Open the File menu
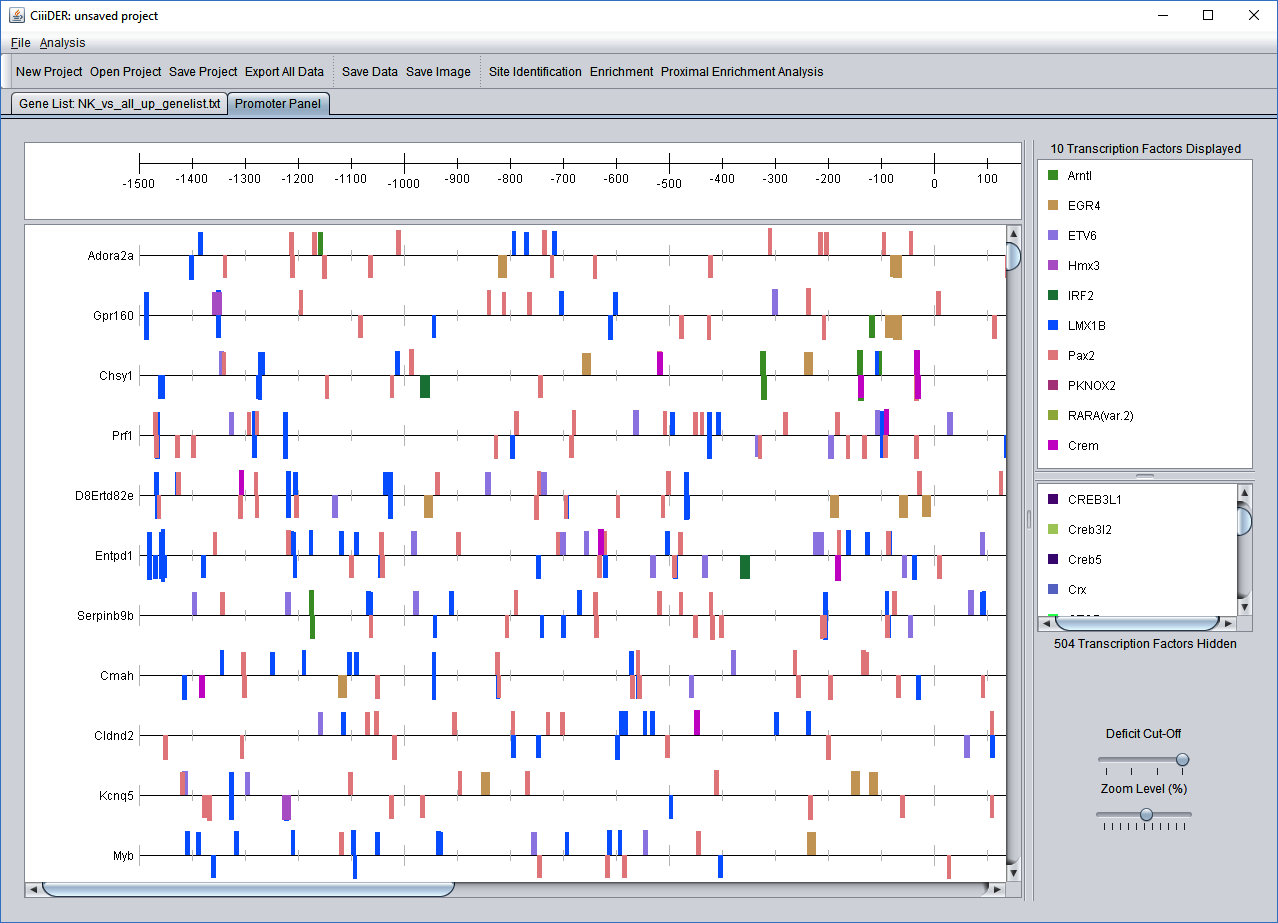1278x923 pixels. [x=21, y=43]
